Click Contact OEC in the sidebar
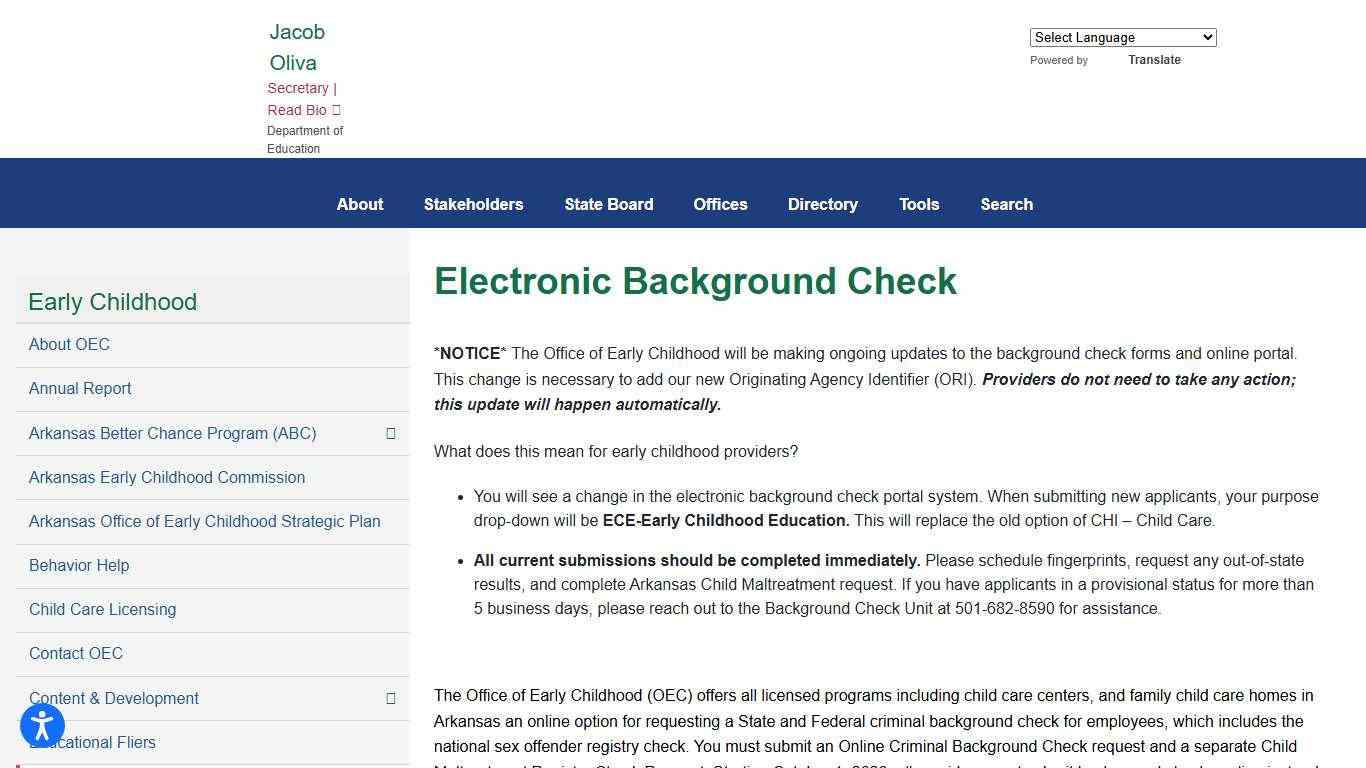The height and width of the screenshot is (768, 1366). [76, 653]
